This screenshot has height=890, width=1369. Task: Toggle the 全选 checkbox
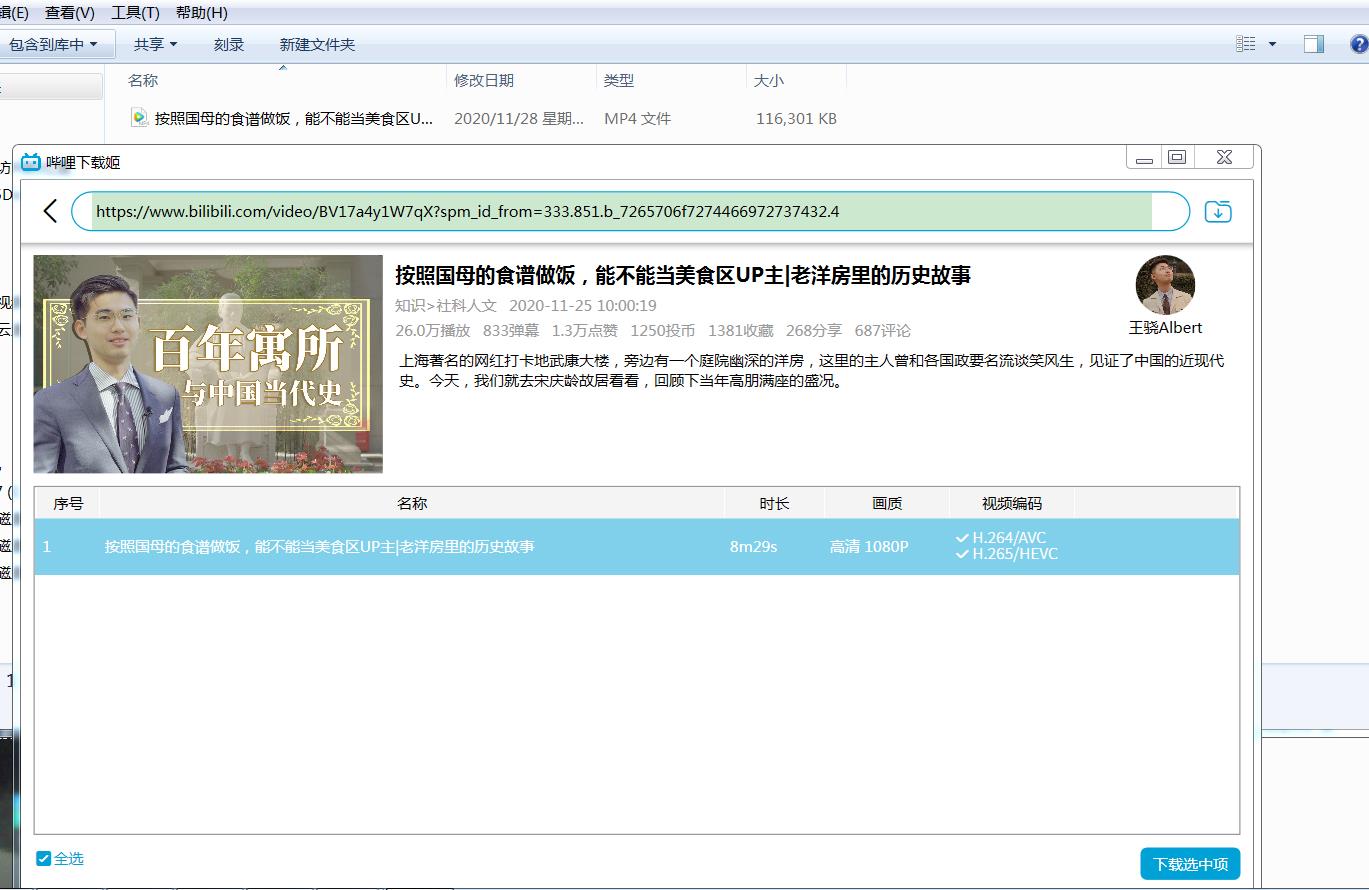(43, 858)
